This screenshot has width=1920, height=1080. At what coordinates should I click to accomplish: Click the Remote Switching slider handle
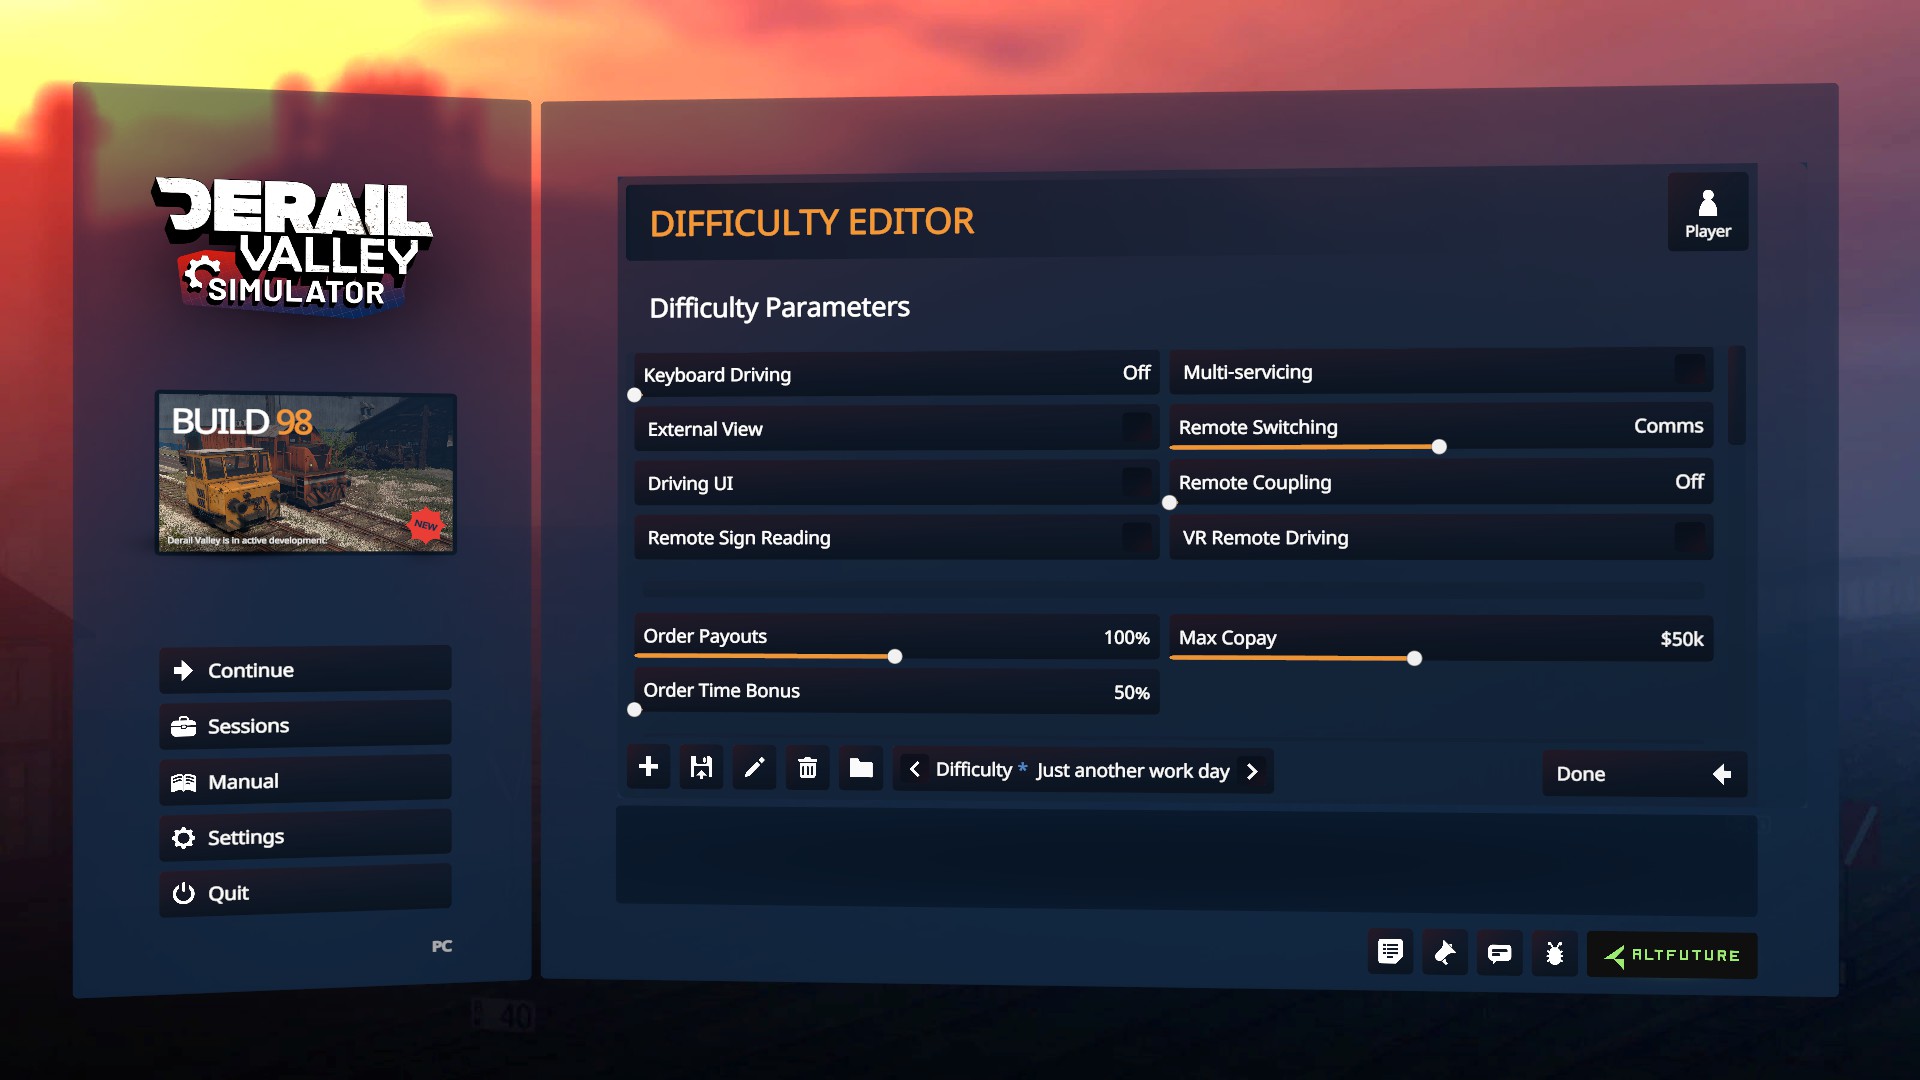1439,447
